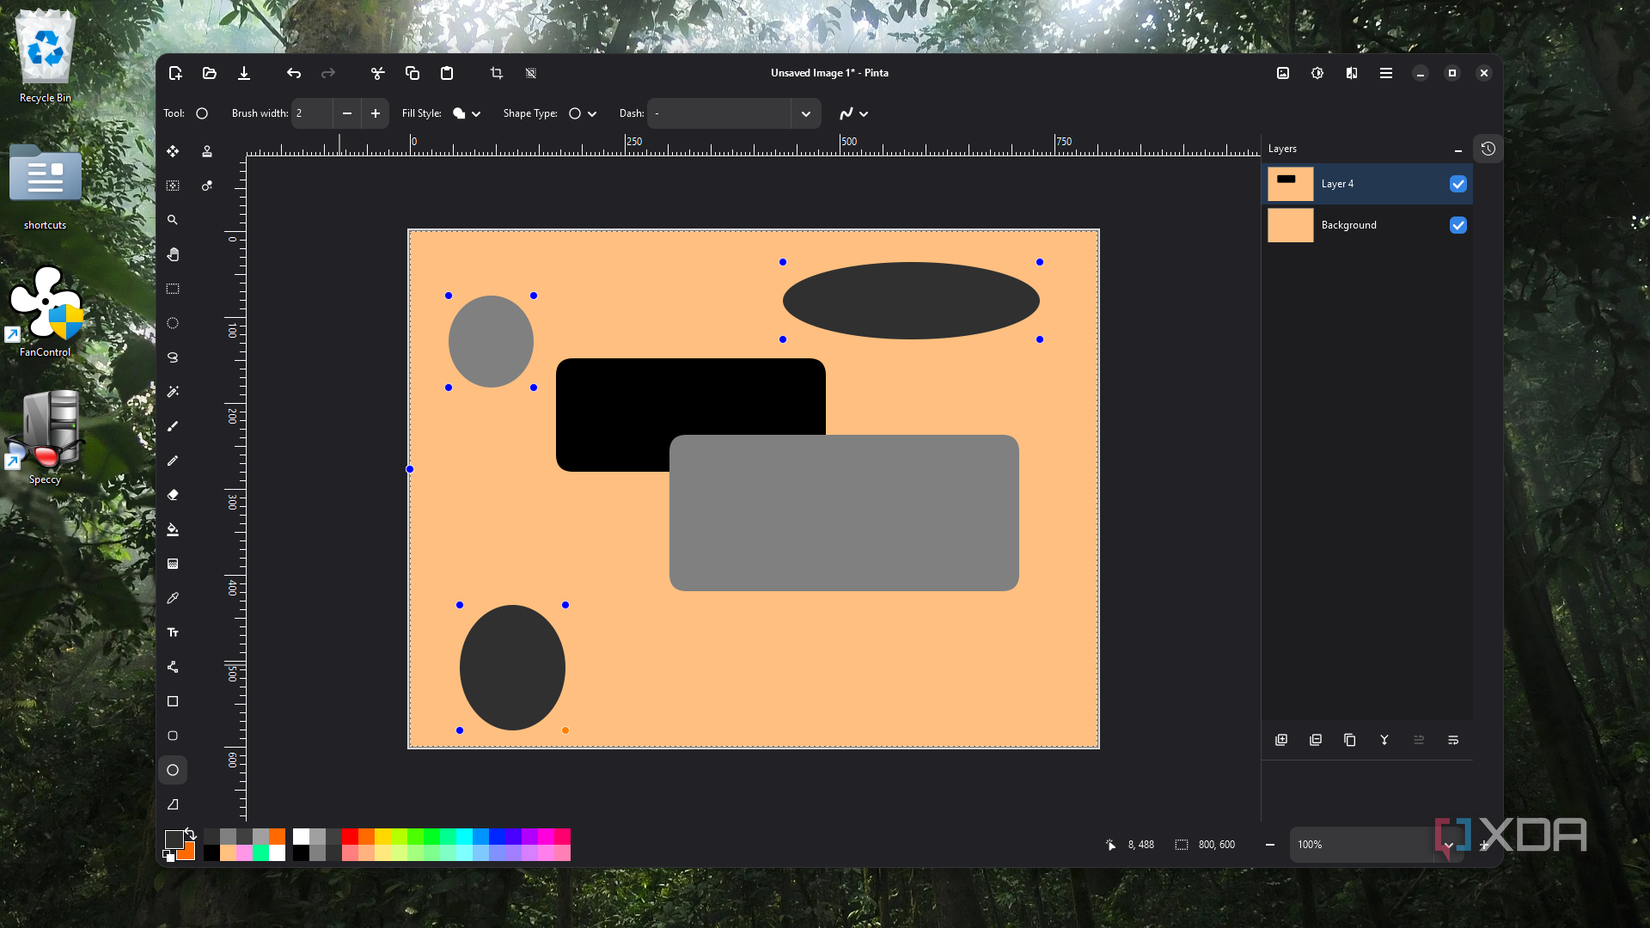Decrease brush width with minus button
Screen dimensions: 1650x928
347,114
